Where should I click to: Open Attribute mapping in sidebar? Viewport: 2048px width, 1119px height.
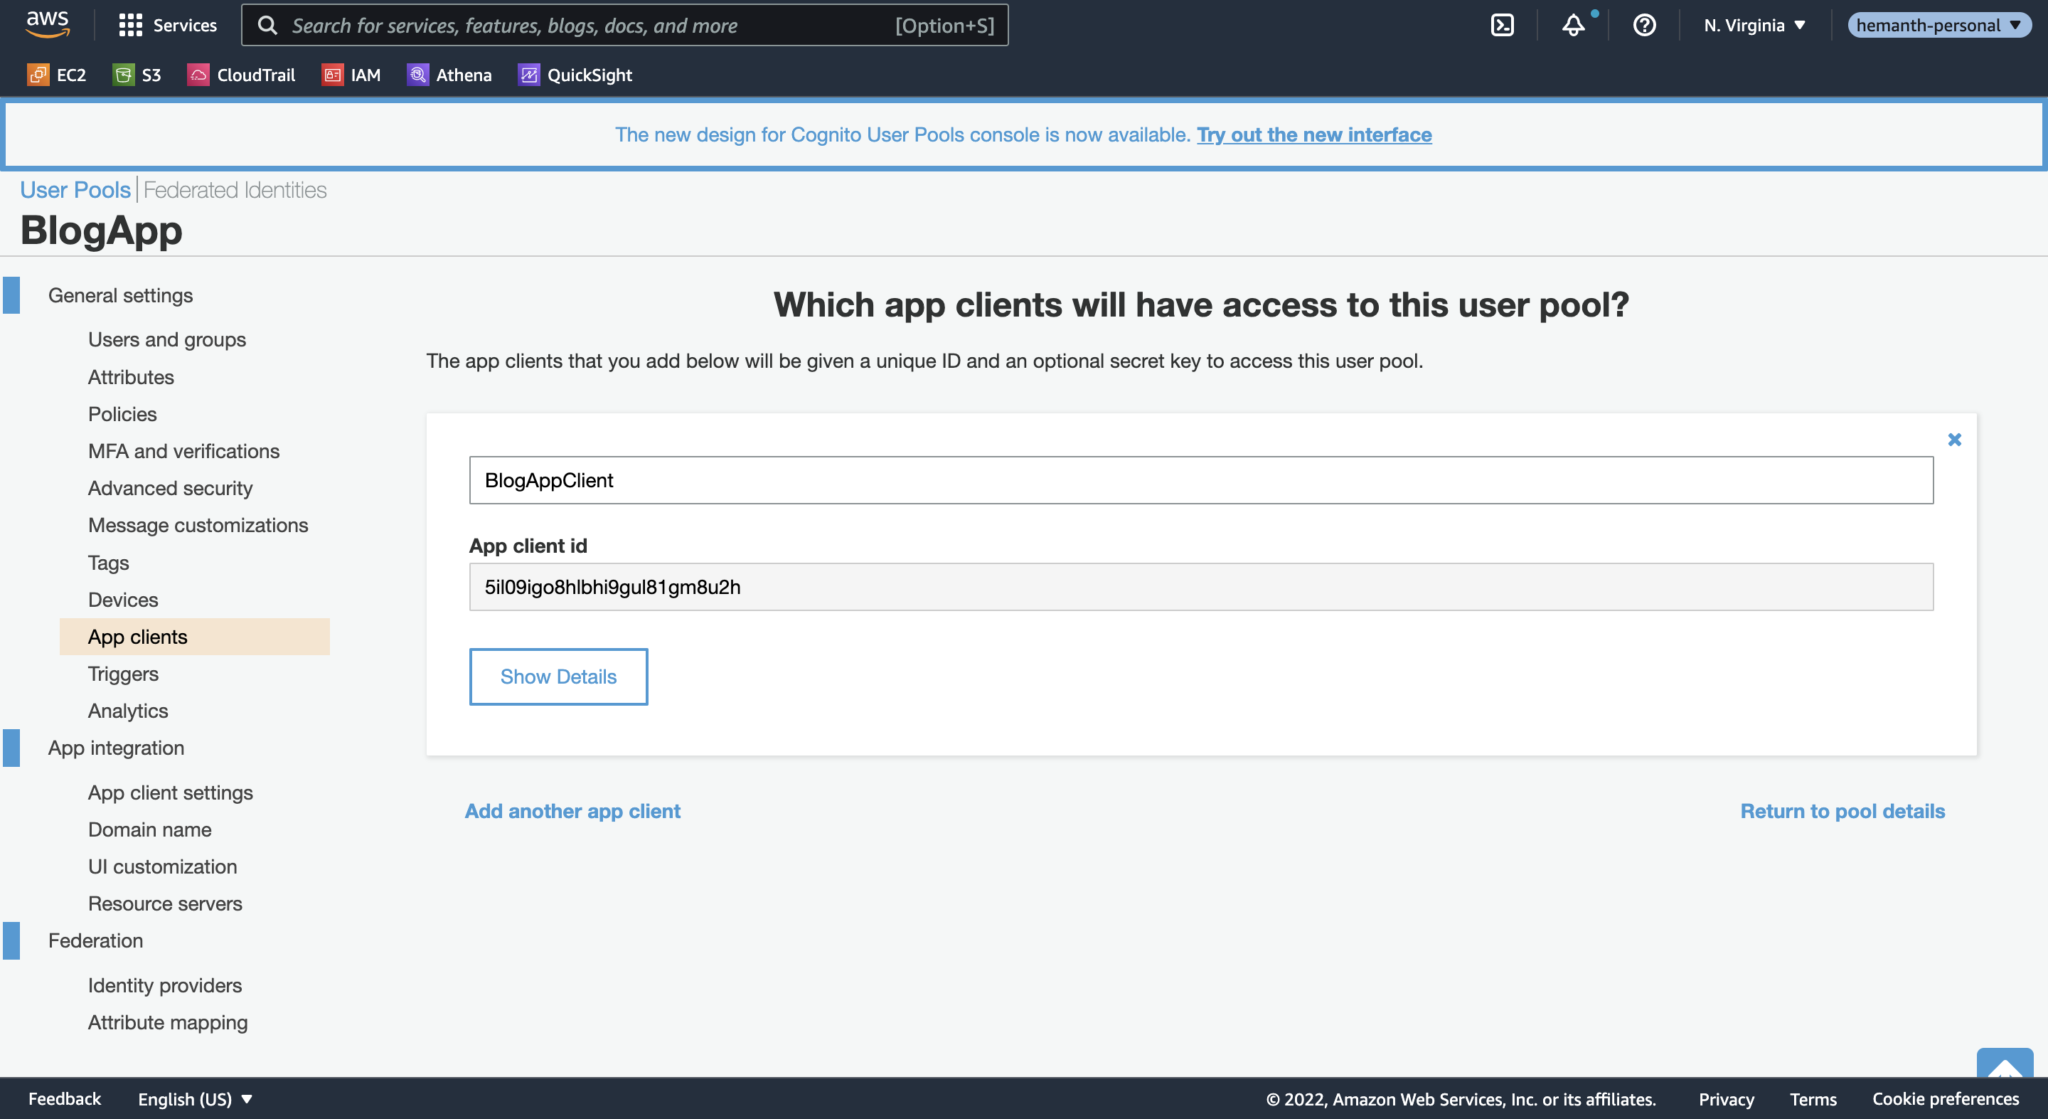tap(168, 1023)
